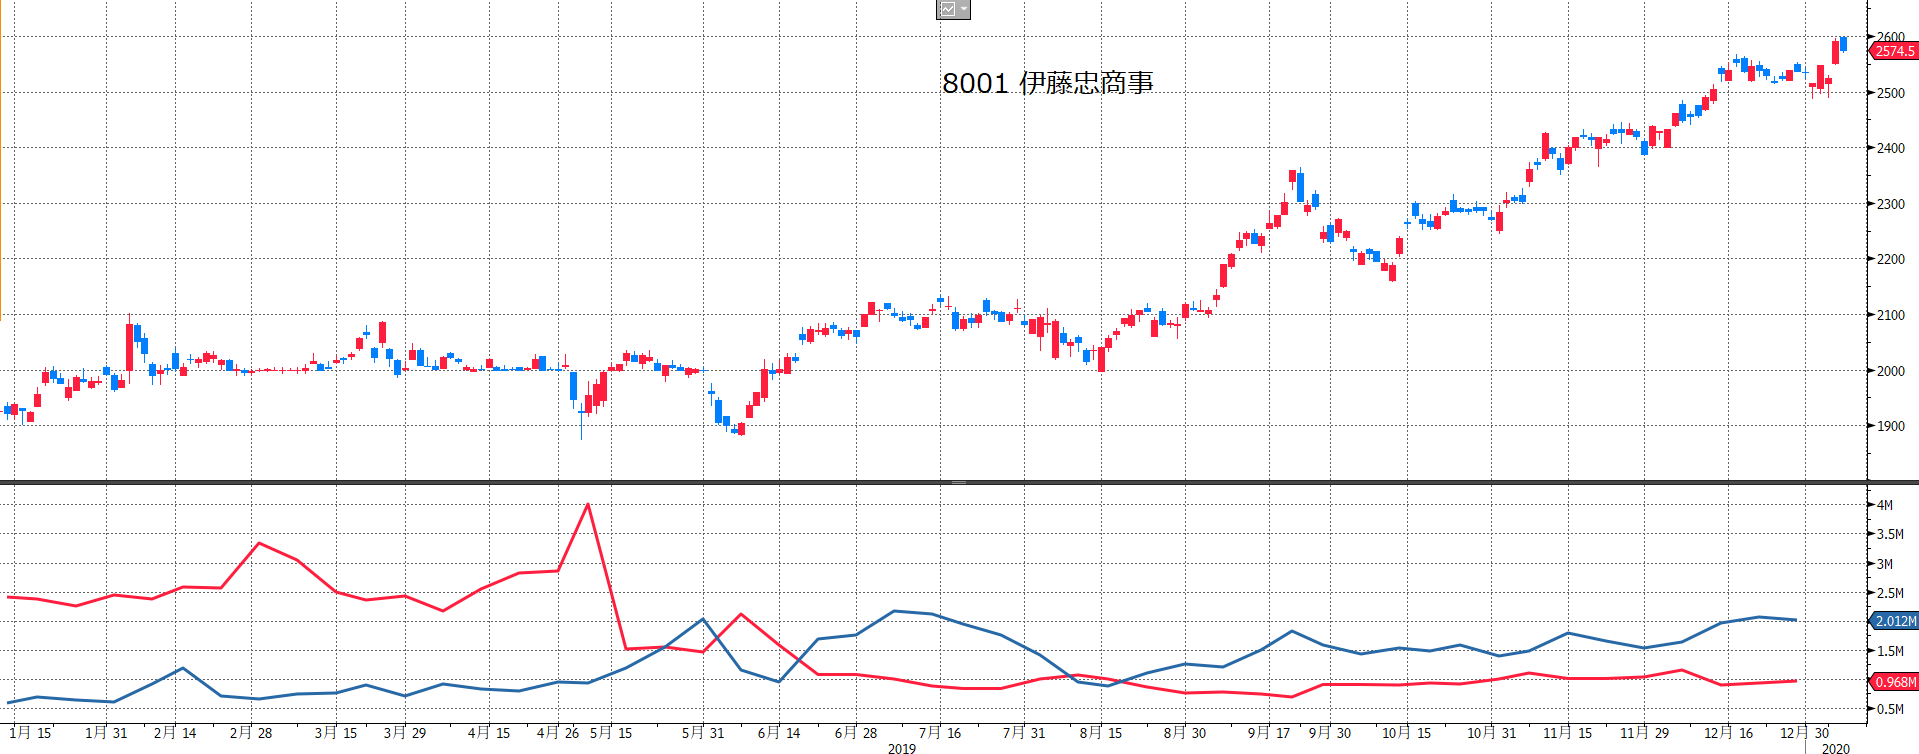Image resolution: width=1919 pixels, height=754 pixels.
Task: Click the panel divider between price and volume
Action: click(958, 482)
